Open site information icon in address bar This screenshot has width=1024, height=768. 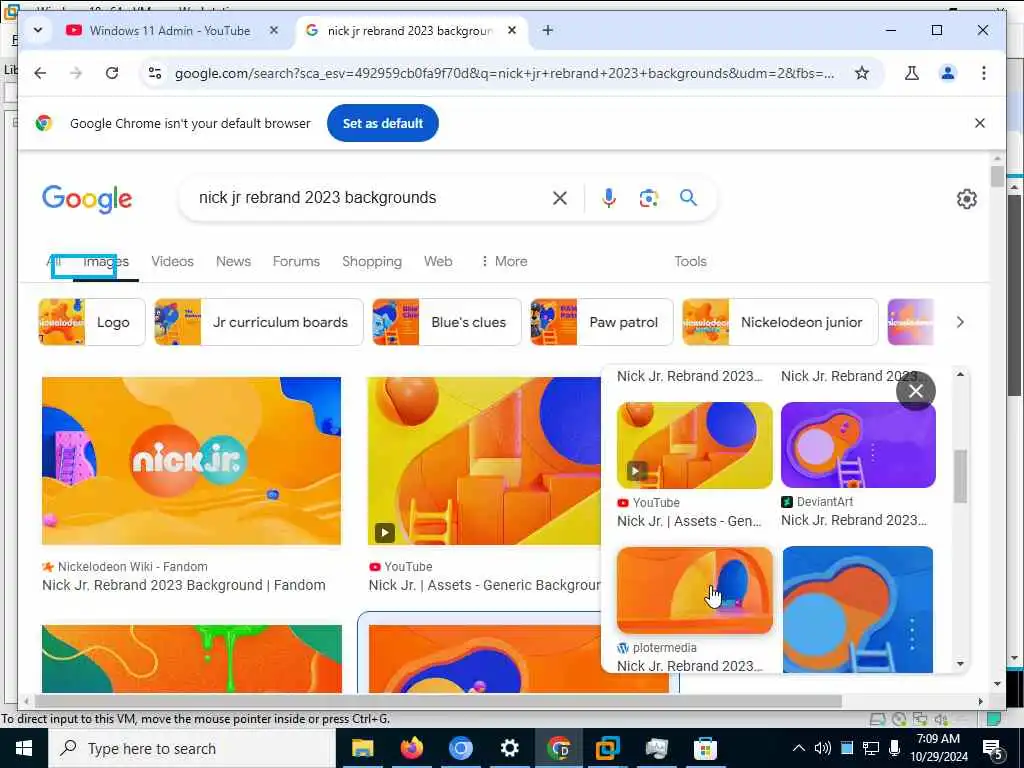pyautogui.click(x=155, y=73)
